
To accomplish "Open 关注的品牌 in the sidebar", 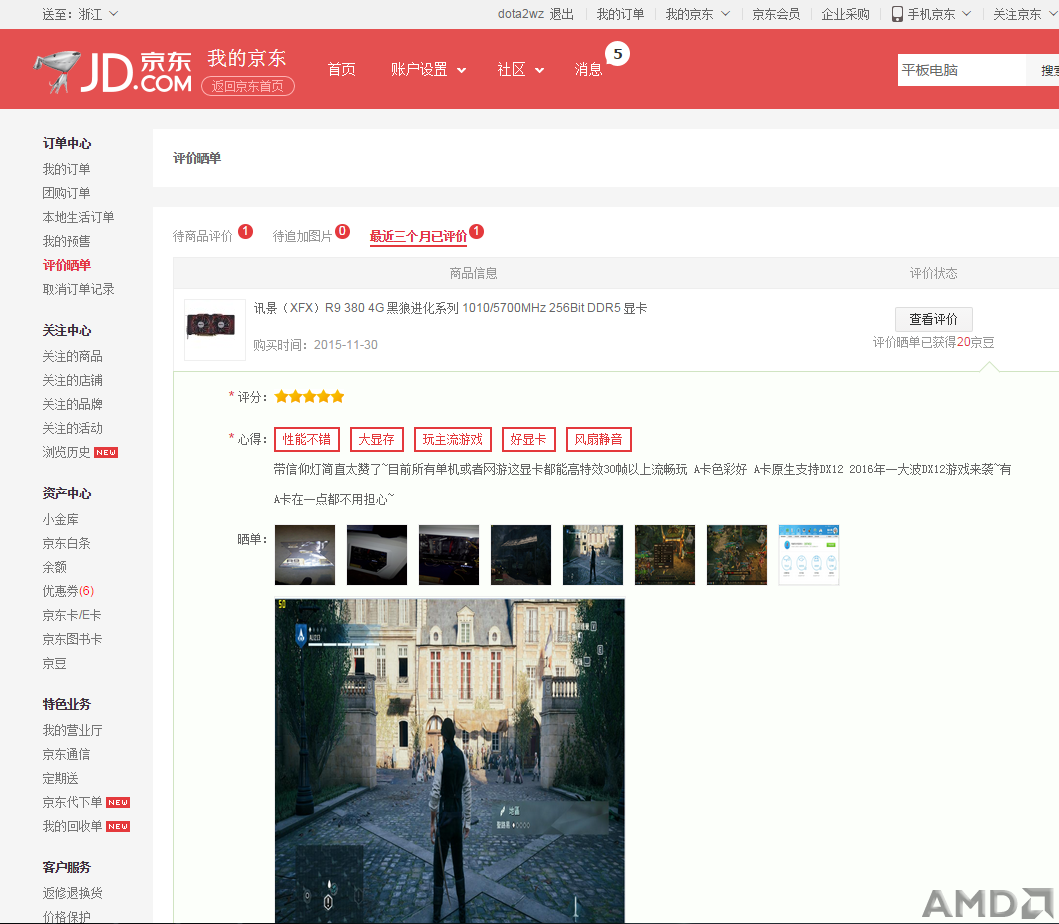I will pyautogui.click(x=72, y=404).
